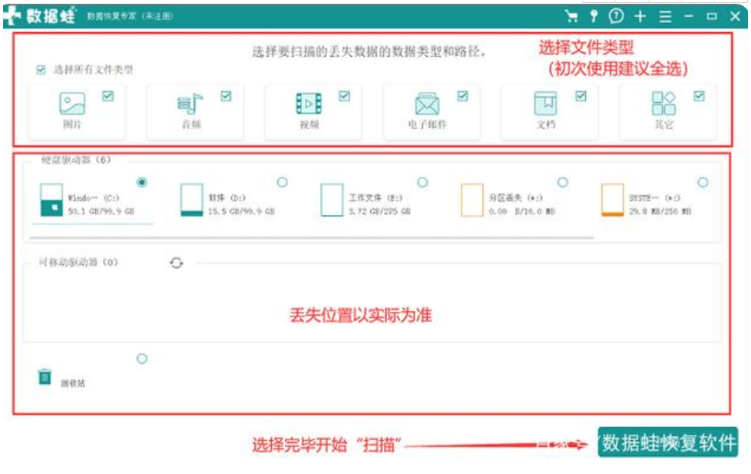Uncheck the 视频 video checkbox
The height and width of the screenshot is (474, 751).
point(344,96)
